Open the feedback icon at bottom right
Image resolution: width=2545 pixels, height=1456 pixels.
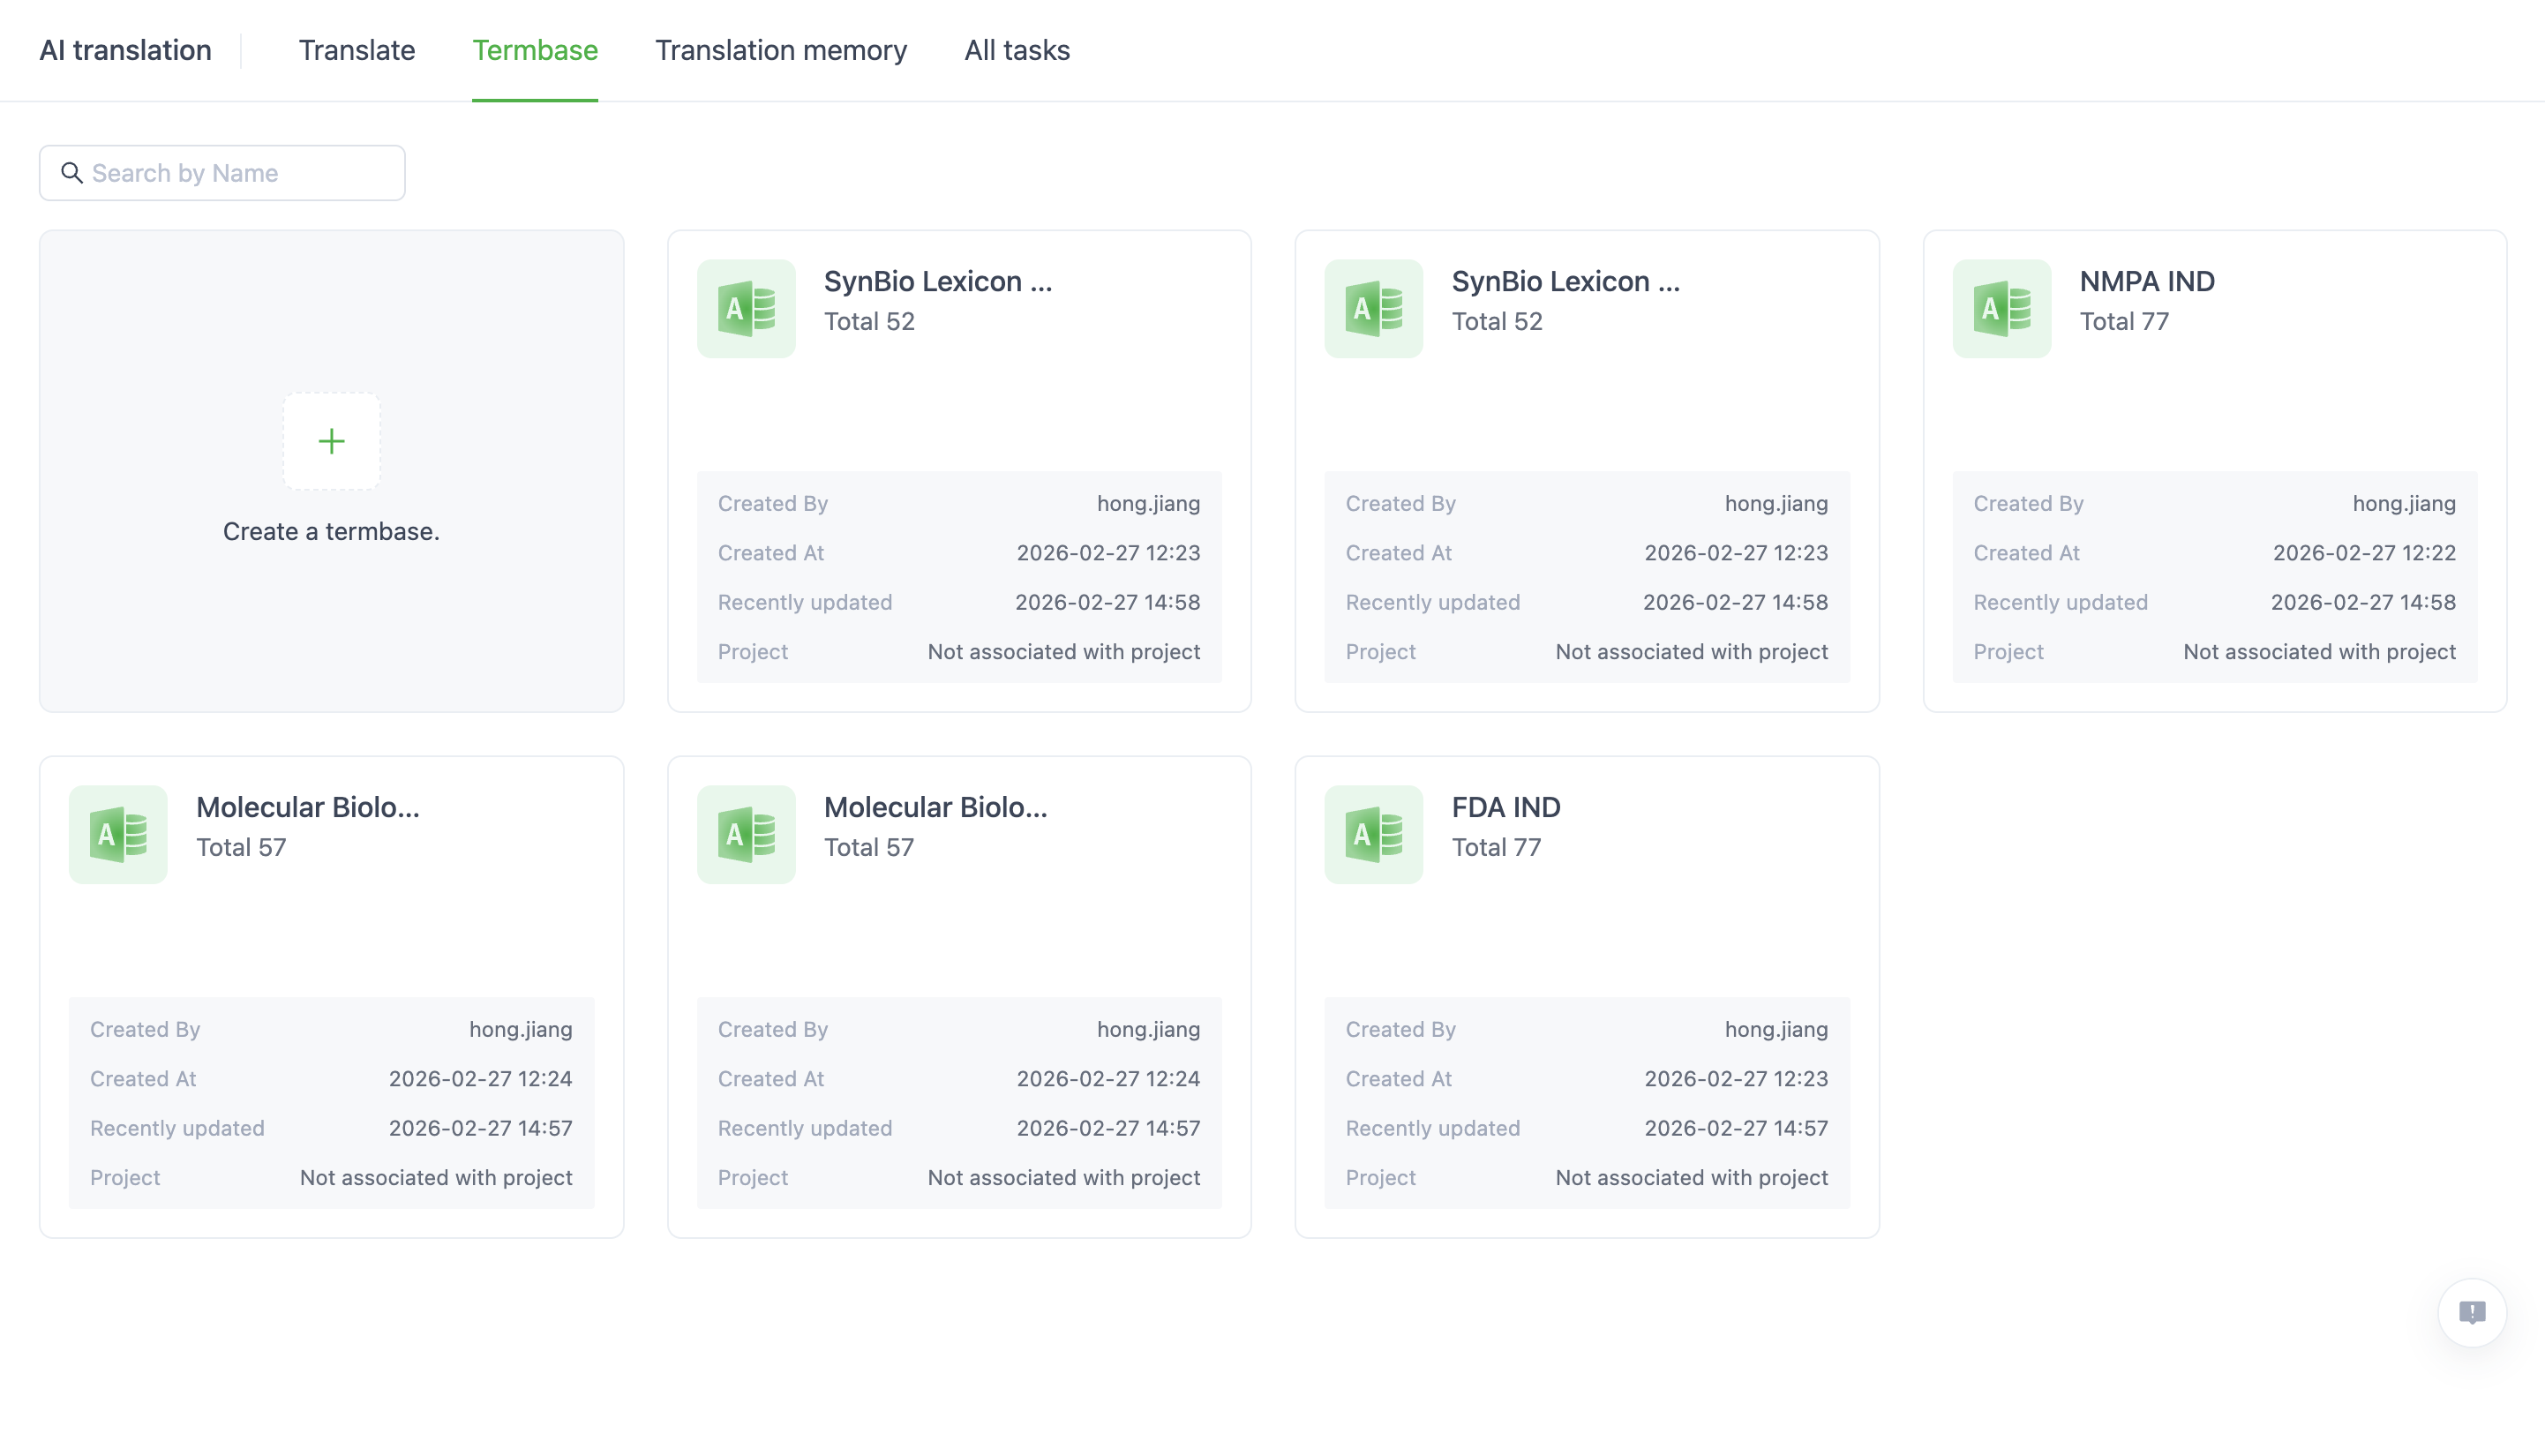[x=2473, y=1312]
